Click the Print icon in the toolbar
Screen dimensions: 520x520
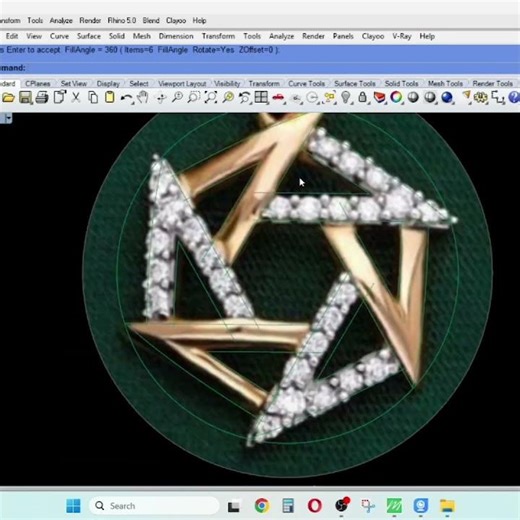point(42,98)
